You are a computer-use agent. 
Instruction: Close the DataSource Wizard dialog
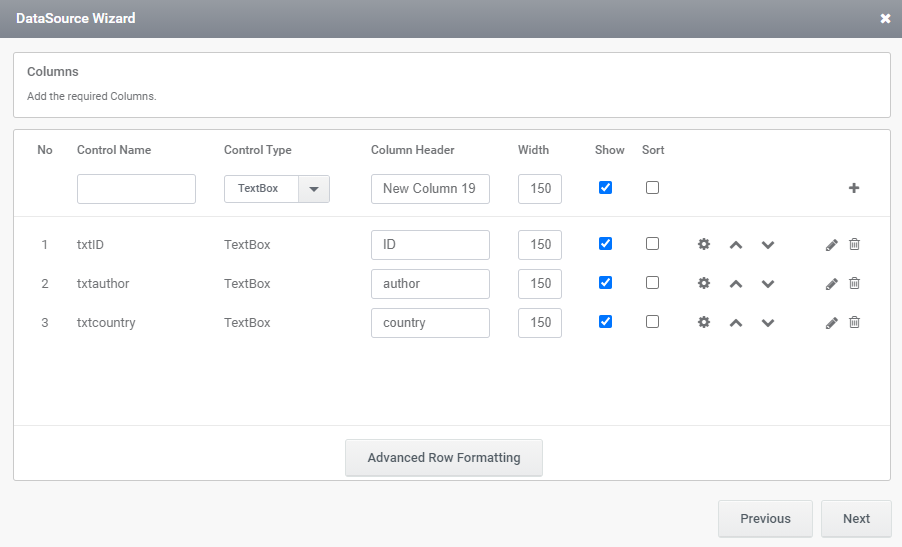885,19
